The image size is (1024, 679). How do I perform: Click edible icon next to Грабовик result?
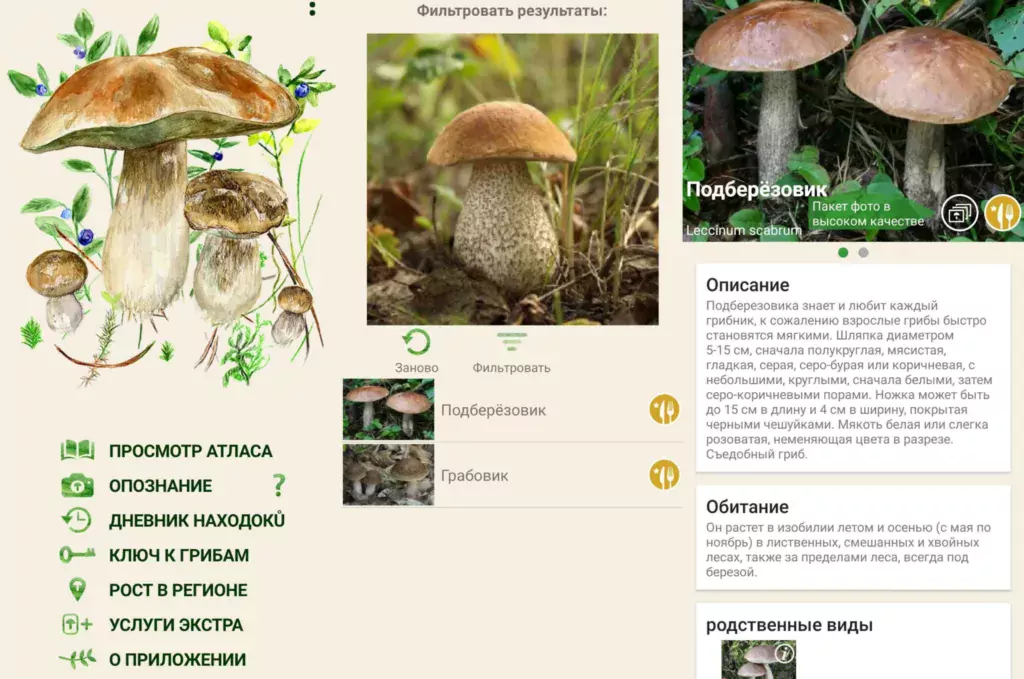[x=664, y=475]
